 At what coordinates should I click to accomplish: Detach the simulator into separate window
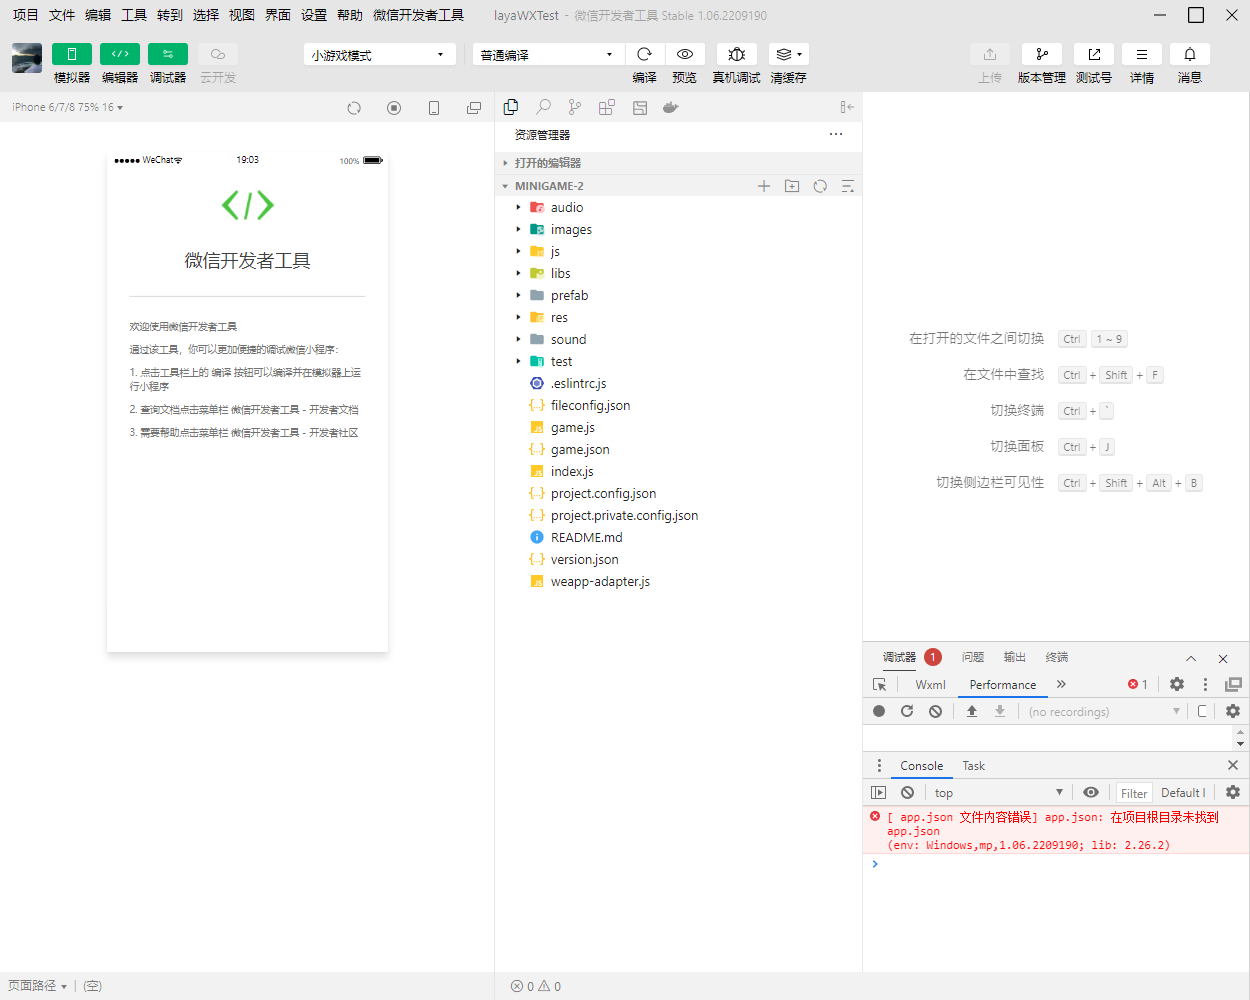click(x=474, y=108)
